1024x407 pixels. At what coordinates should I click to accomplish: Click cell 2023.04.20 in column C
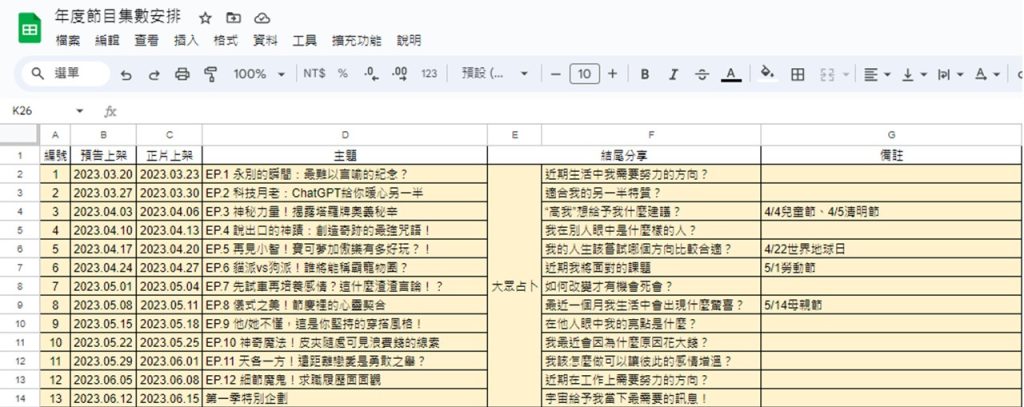coord(169,249)
